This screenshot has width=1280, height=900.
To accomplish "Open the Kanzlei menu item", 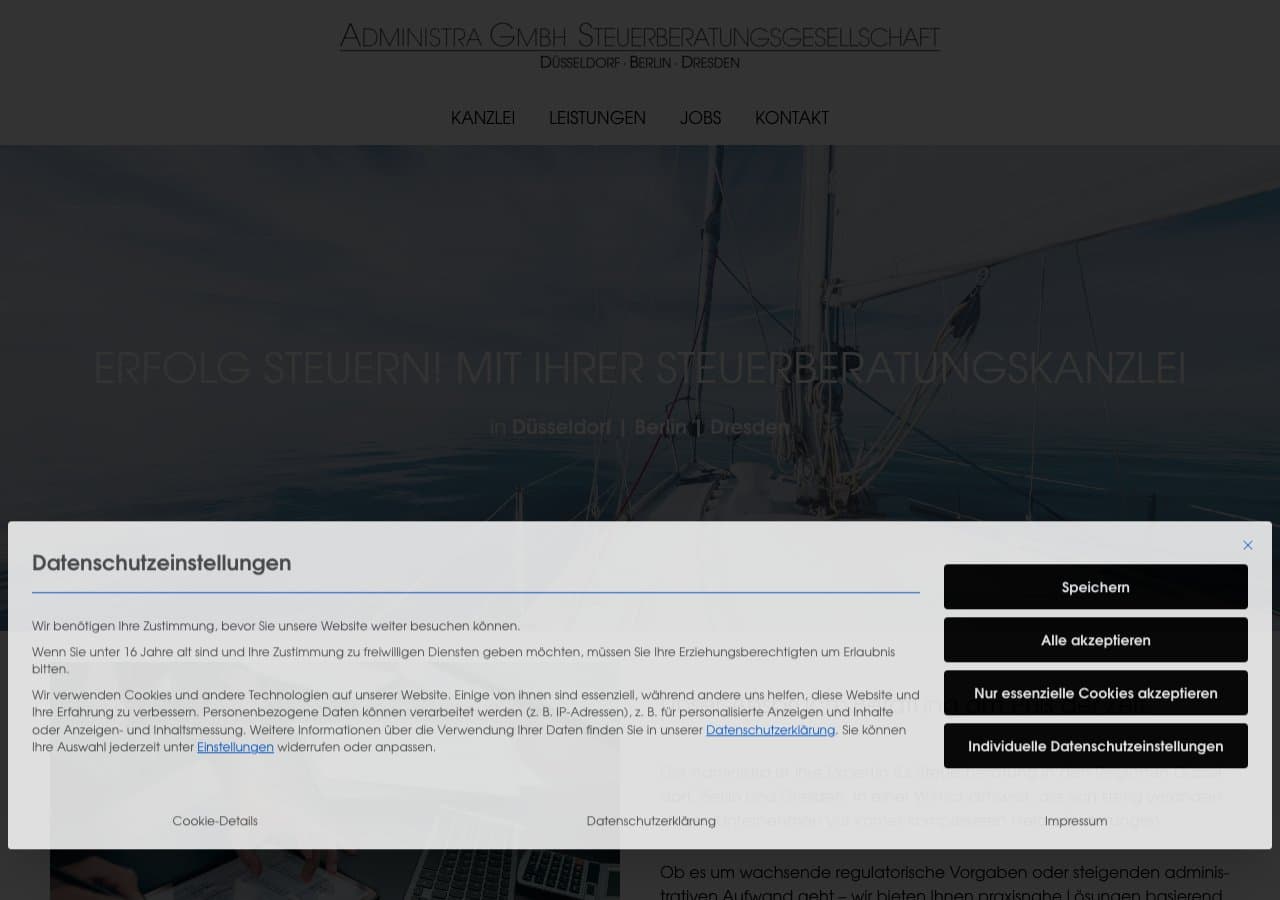I will 482,118.
